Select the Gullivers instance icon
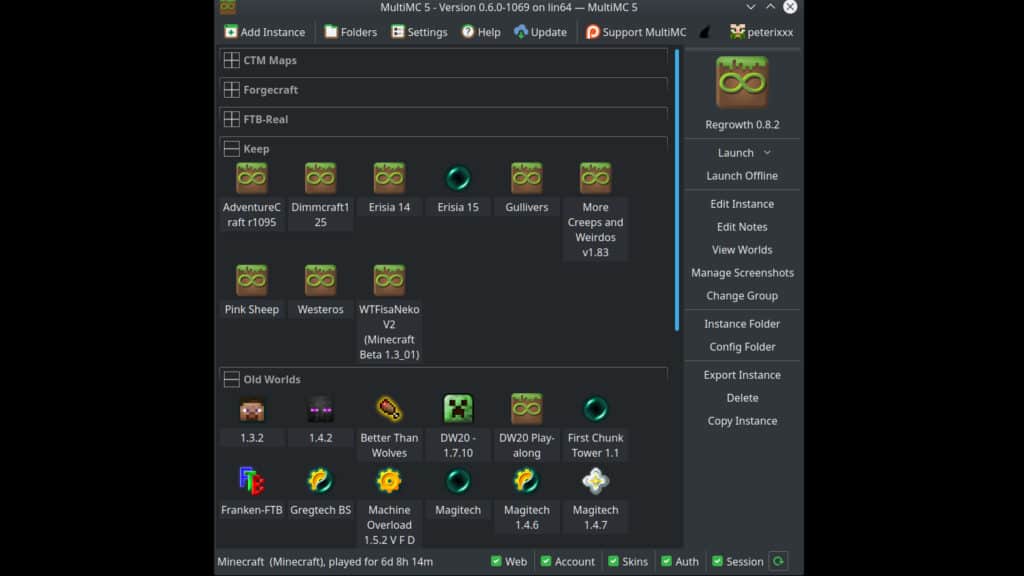Screen dimensions: 1024x576 click(x=526, y=178)
